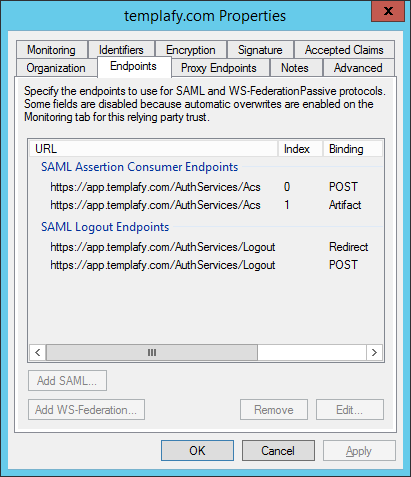
Task: Switch to the Advanced tab
Action: pos(358,68)
